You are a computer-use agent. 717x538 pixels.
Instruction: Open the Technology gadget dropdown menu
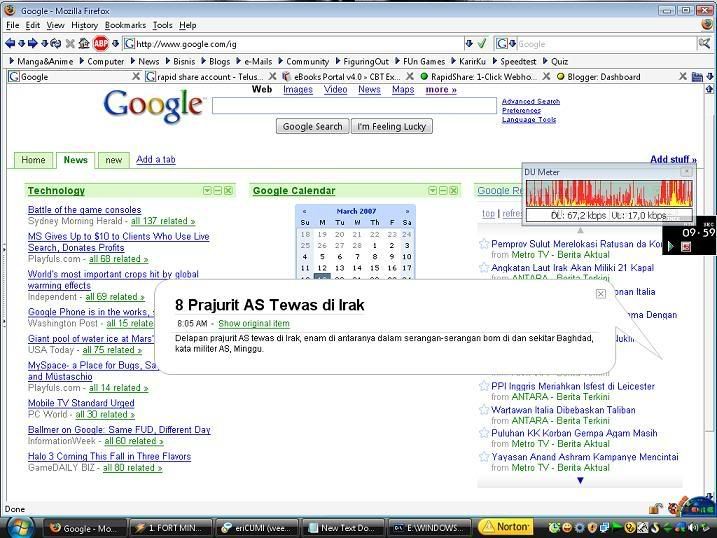click(207, 190)
